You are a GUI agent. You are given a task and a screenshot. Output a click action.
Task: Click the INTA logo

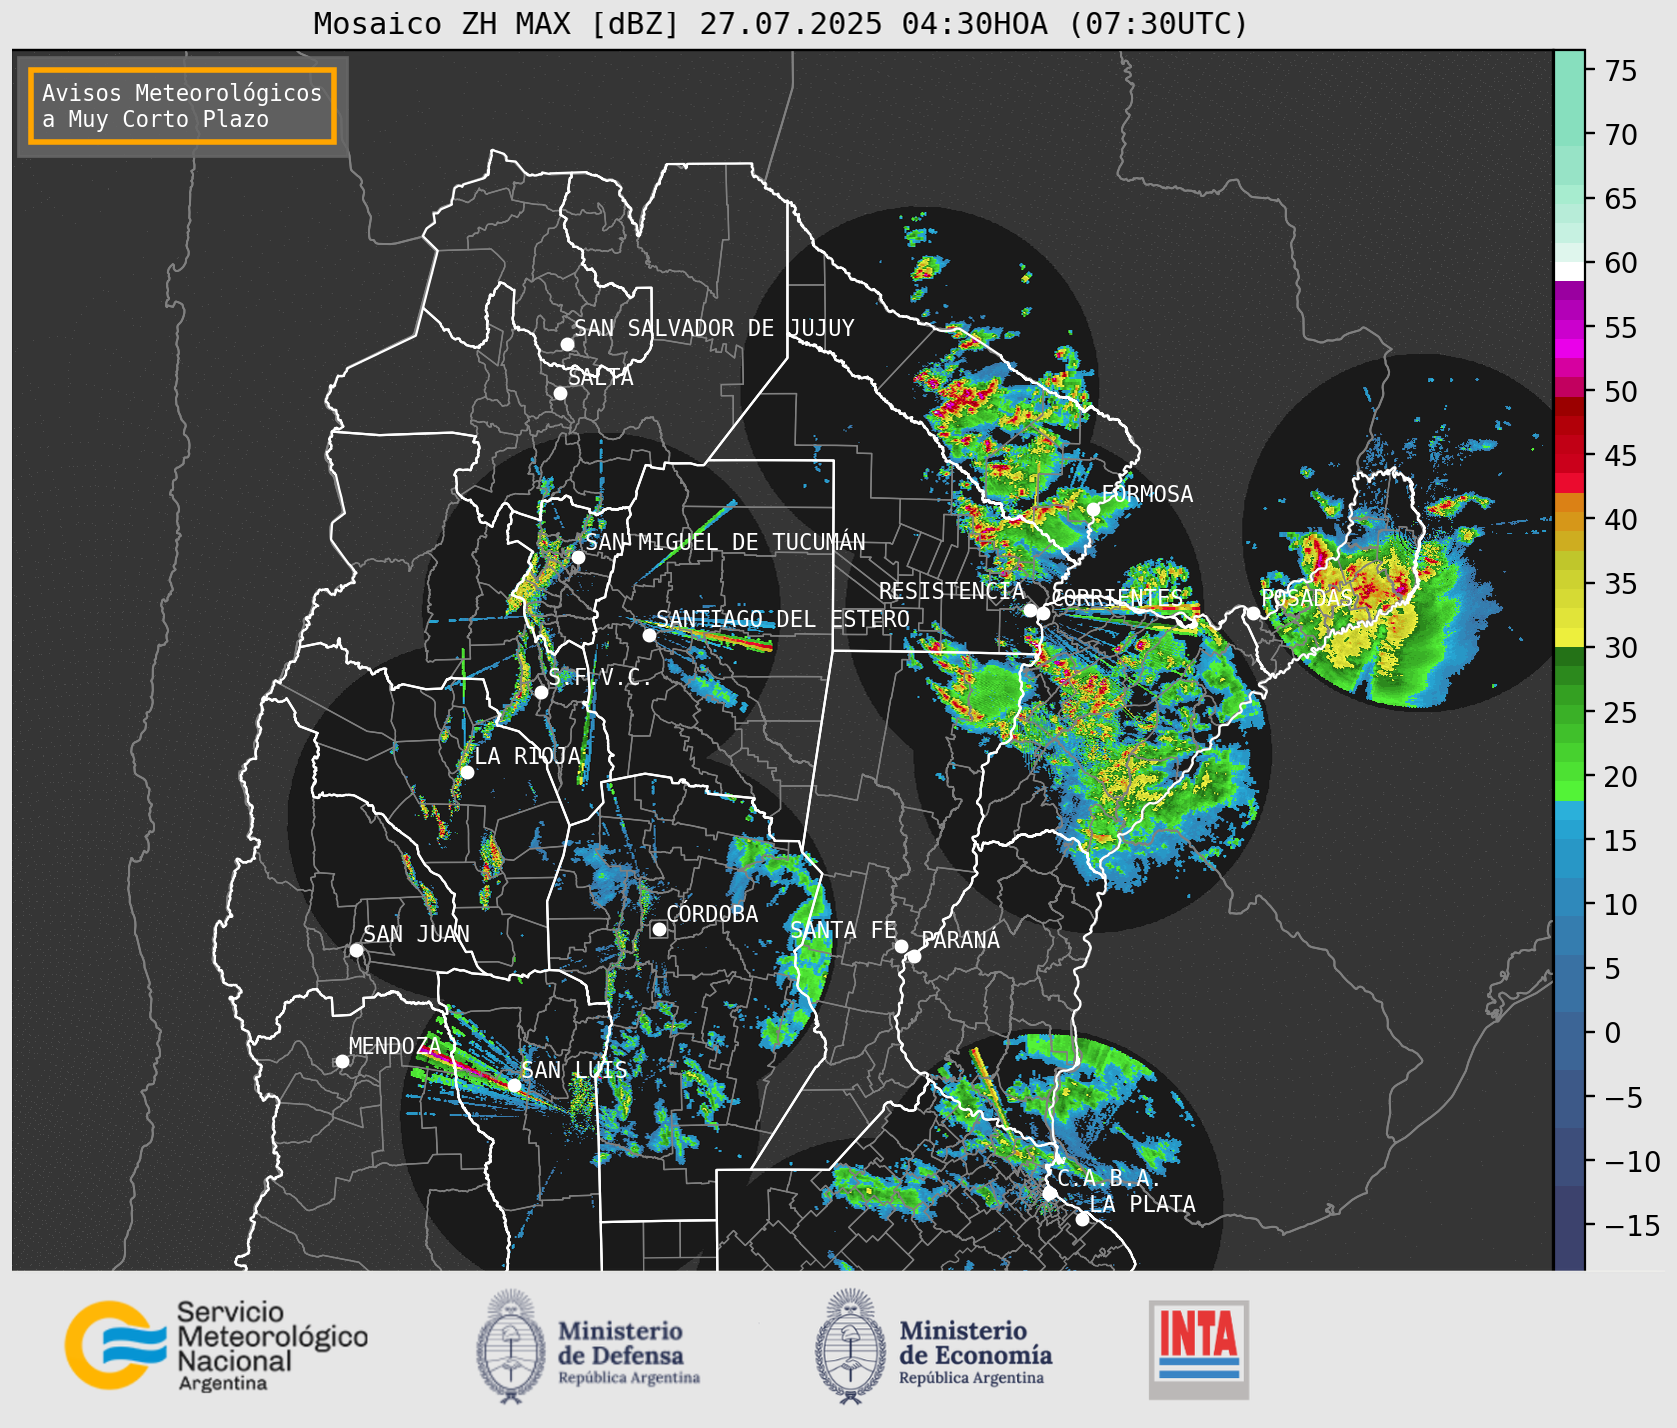(1198, 1349)
